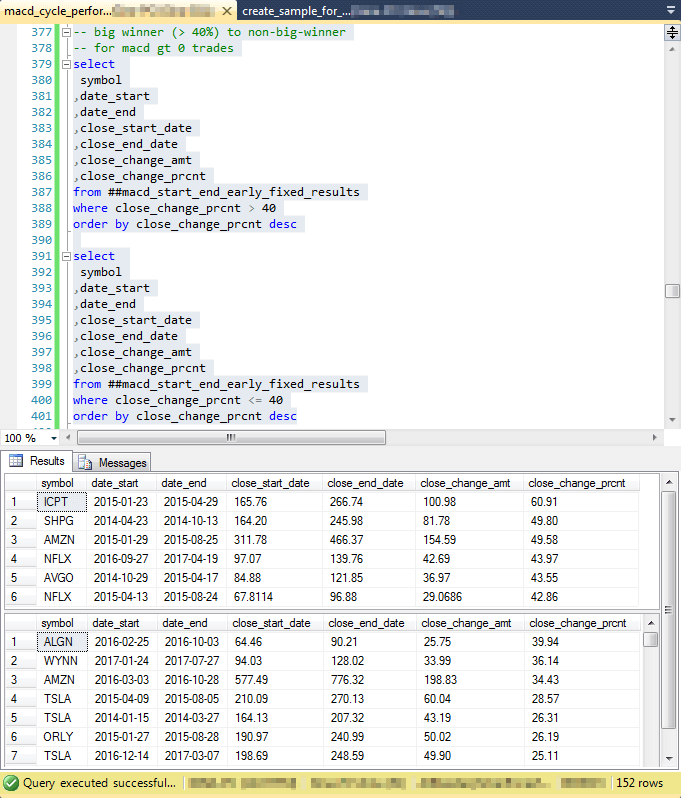Click the query success checkmark icon

(11, 783)
